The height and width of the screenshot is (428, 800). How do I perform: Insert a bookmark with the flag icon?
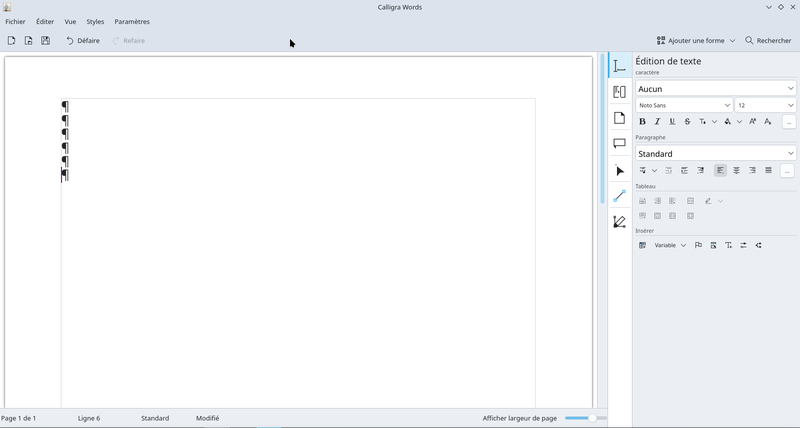698,245
